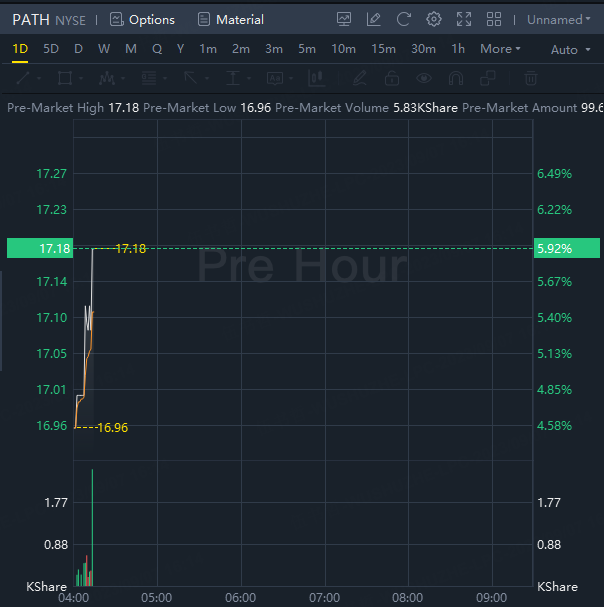The width and height of the screenshot is (604, 607).
Task: Open the More timeframes dropdown
Action: point(500,49)
